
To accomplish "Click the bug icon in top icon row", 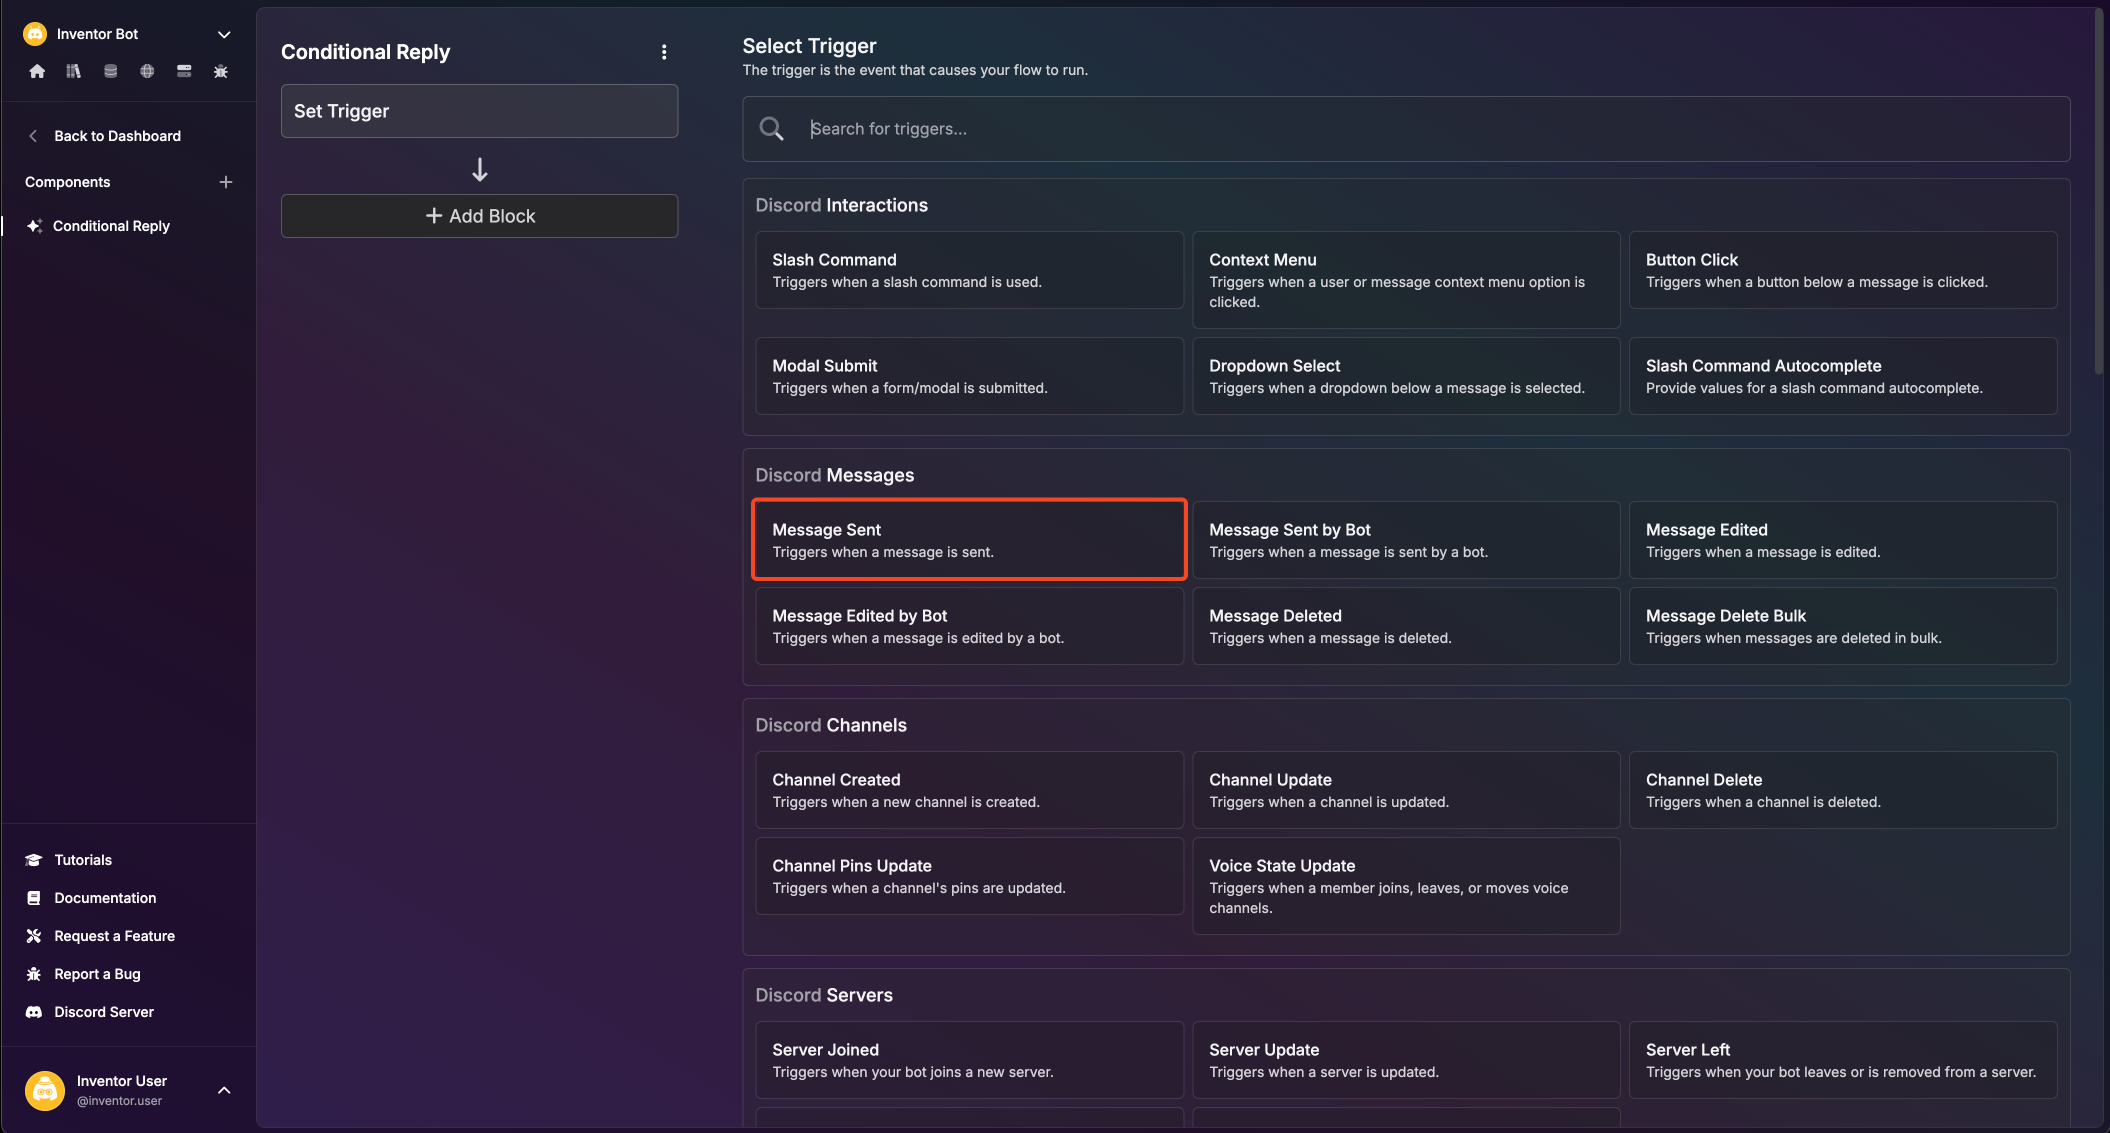I will [221, 71].
